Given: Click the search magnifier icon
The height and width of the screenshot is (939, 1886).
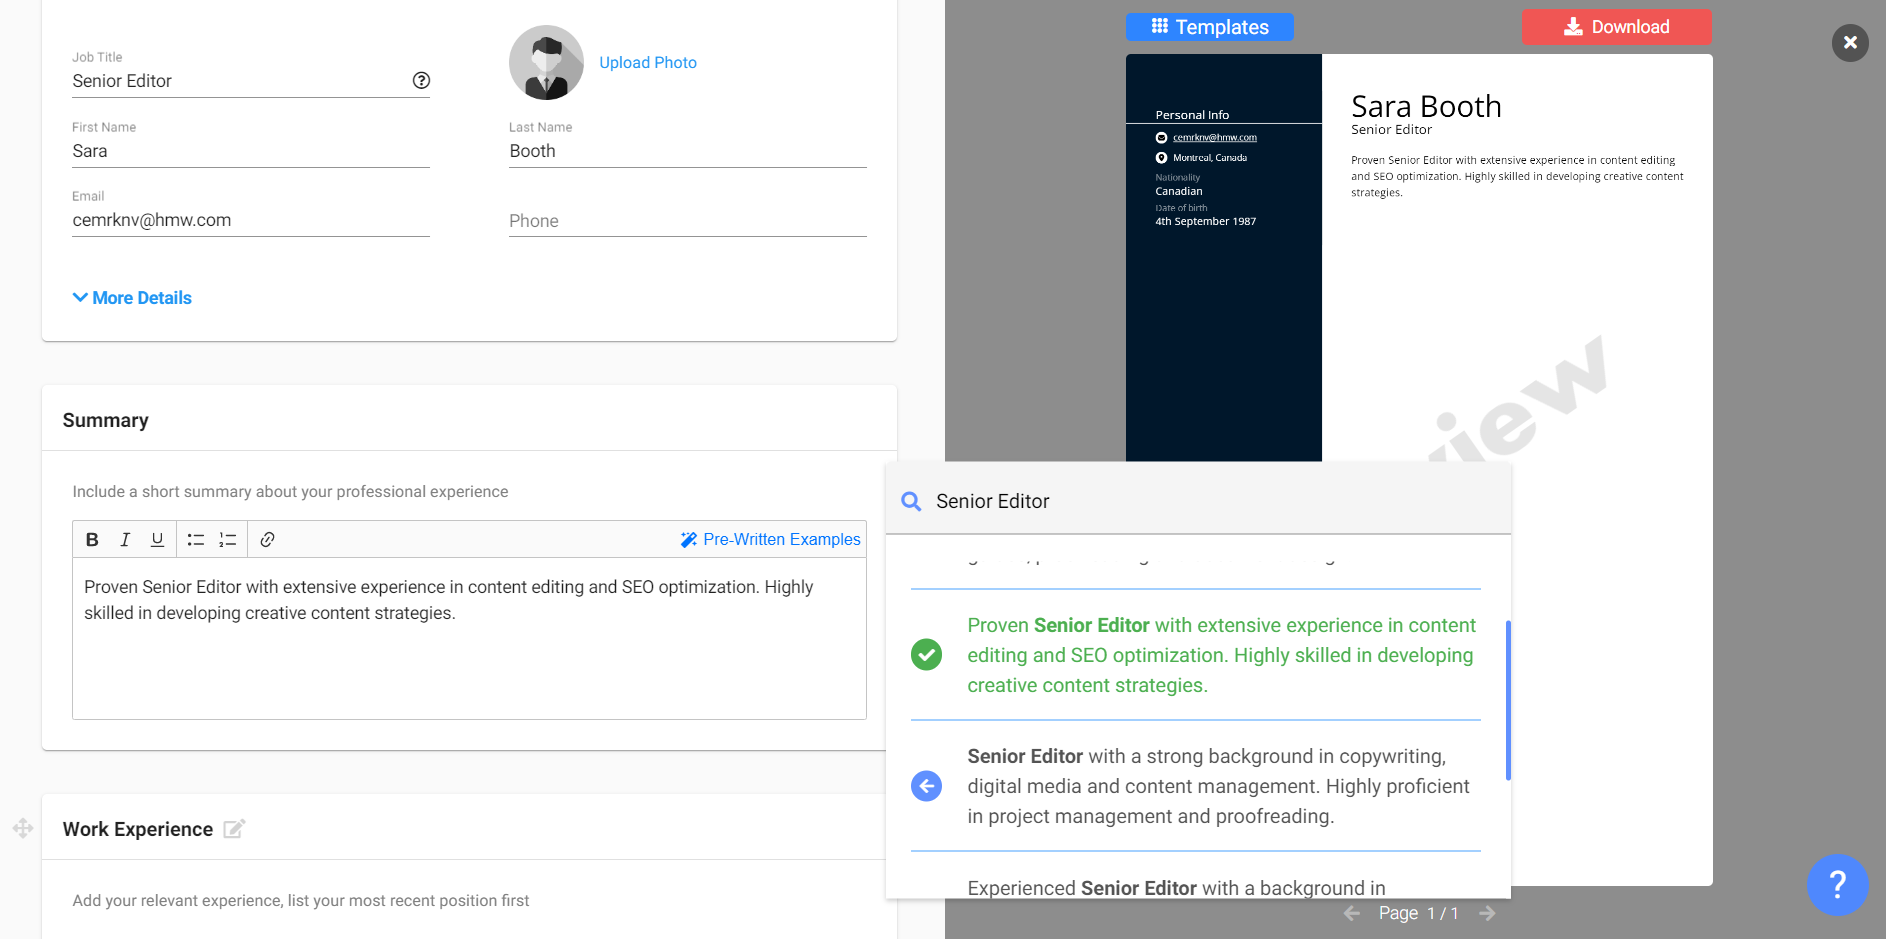Looking at the screenshot, I should [x=911, y=501].
